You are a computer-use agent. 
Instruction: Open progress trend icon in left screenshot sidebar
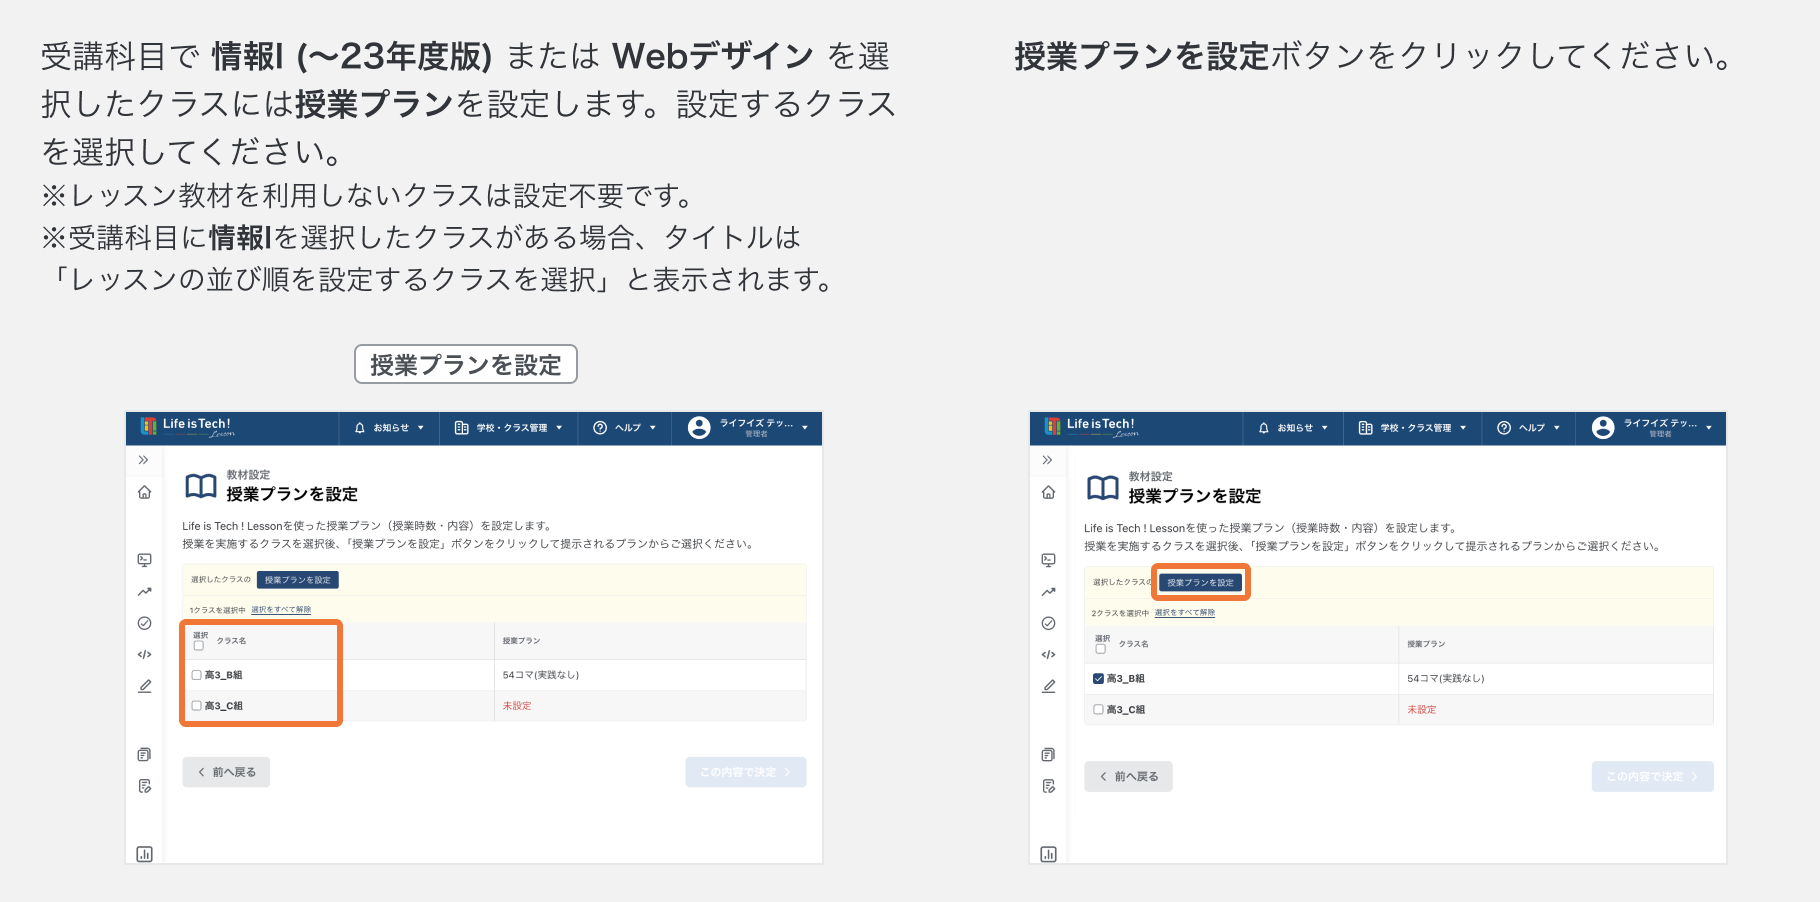(x=144, y=592)
